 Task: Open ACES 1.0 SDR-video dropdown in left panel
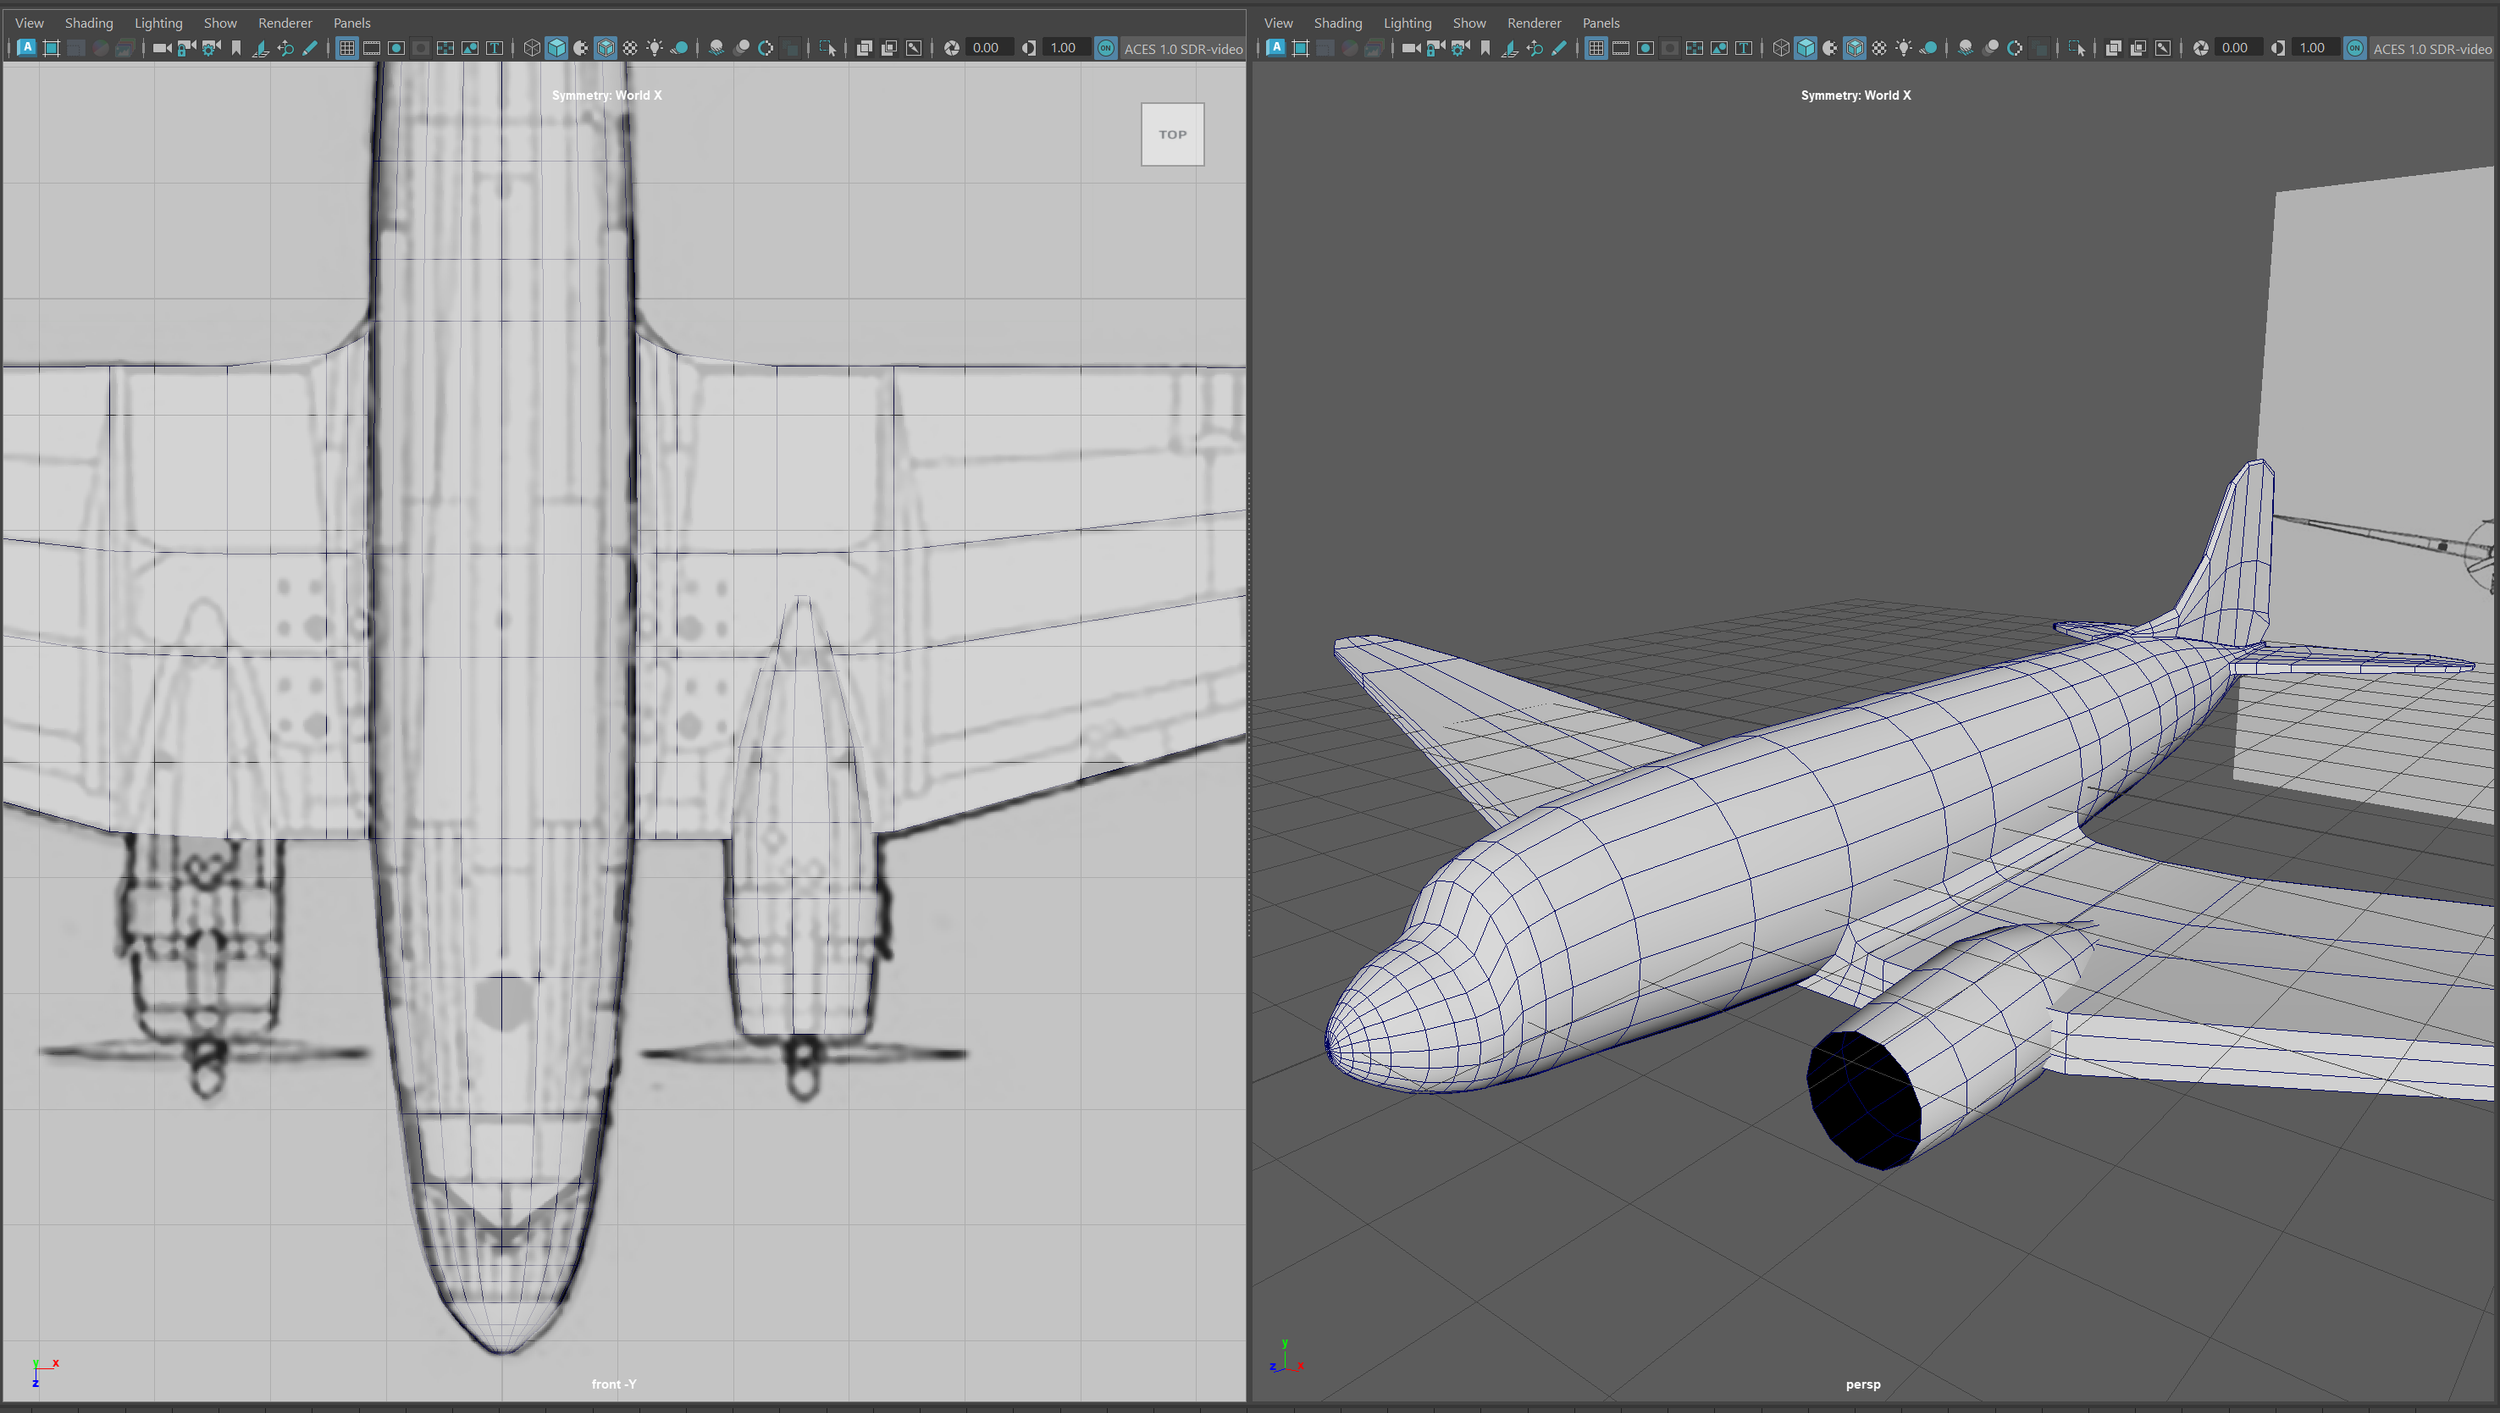point(1183,48)
